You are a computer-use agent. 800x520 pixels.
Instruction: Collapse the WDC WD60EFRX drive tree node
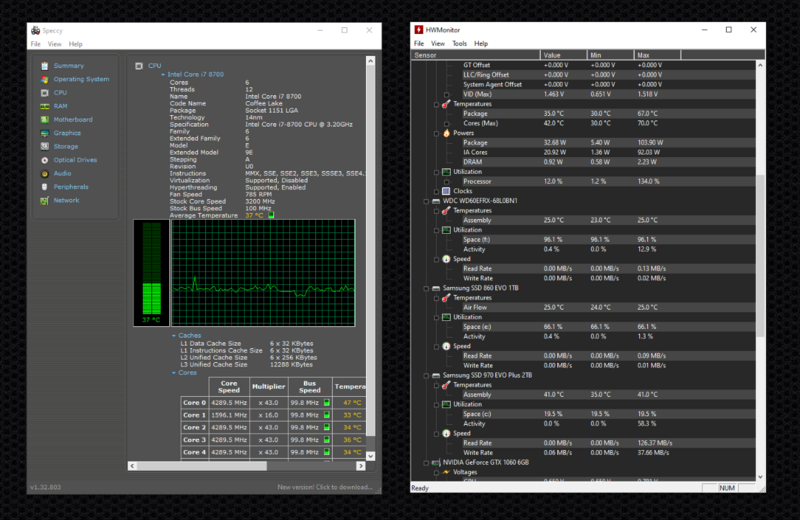tap(419, 201)
